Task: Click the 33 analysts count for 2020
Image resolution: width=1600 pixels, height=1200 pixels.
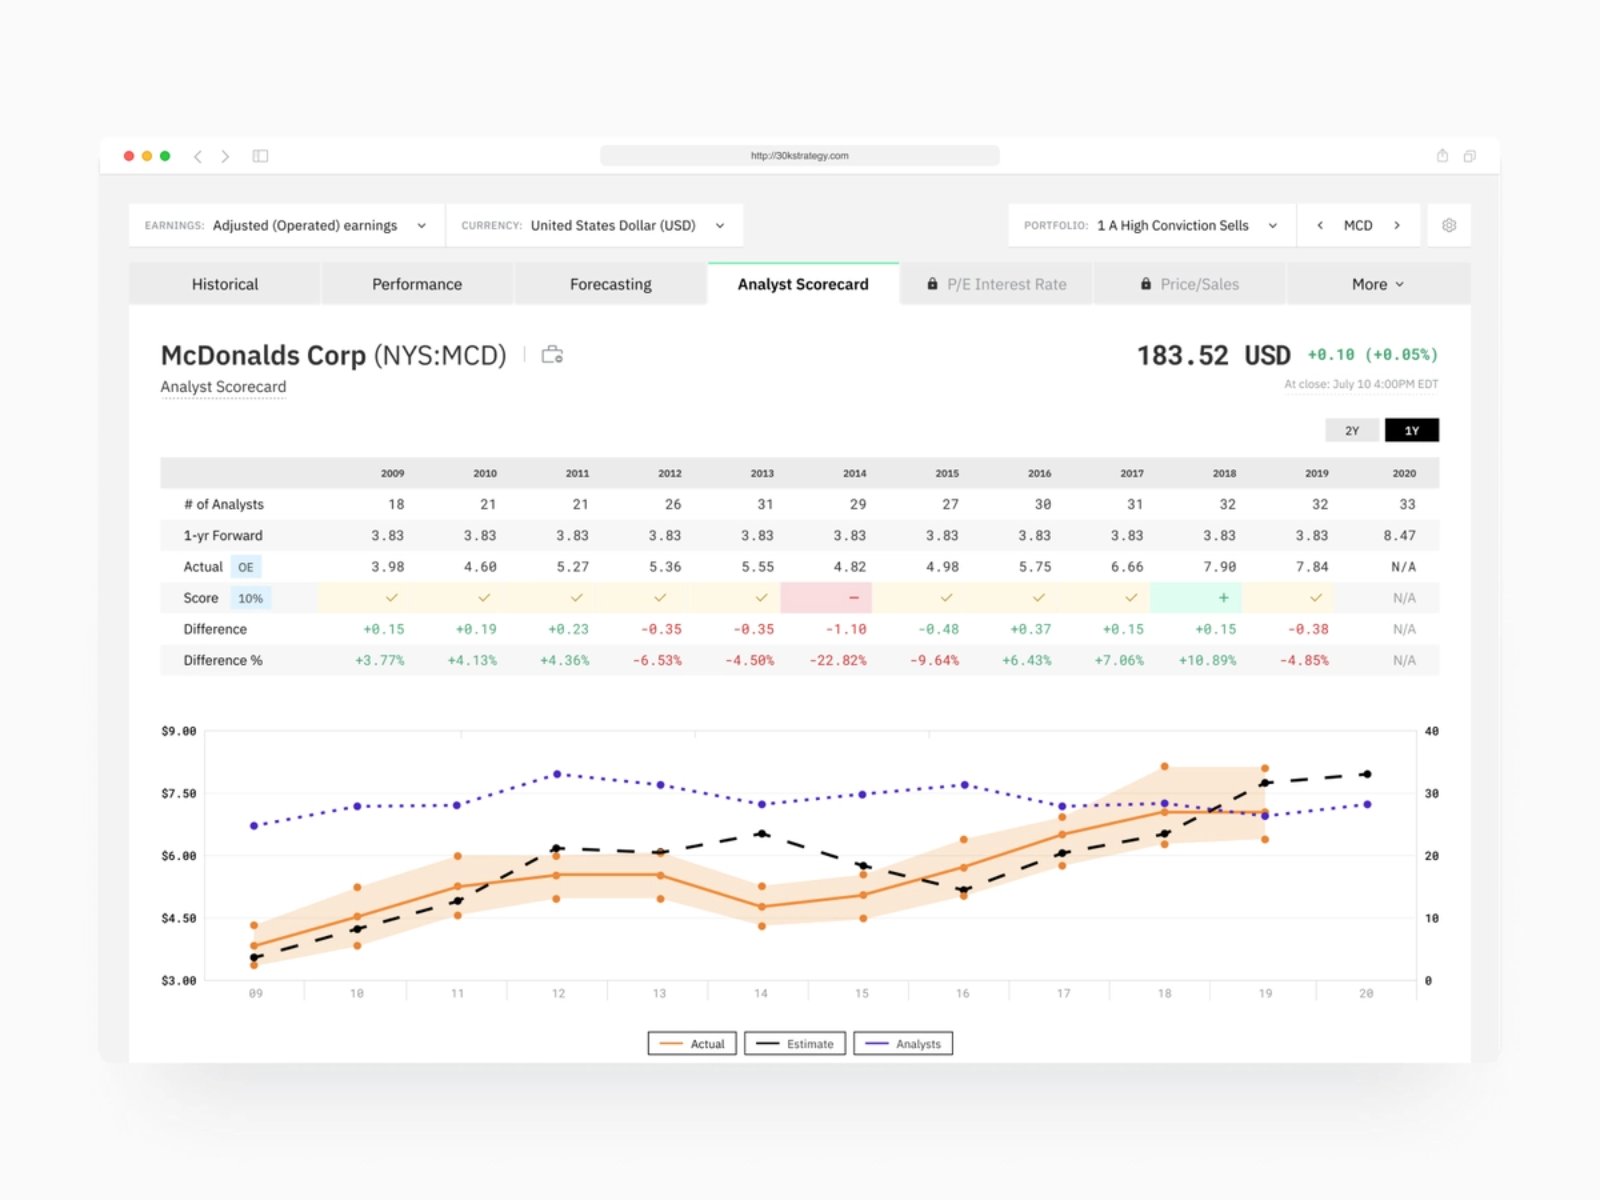Action: pyautogui.click(x=1407, y=505)
